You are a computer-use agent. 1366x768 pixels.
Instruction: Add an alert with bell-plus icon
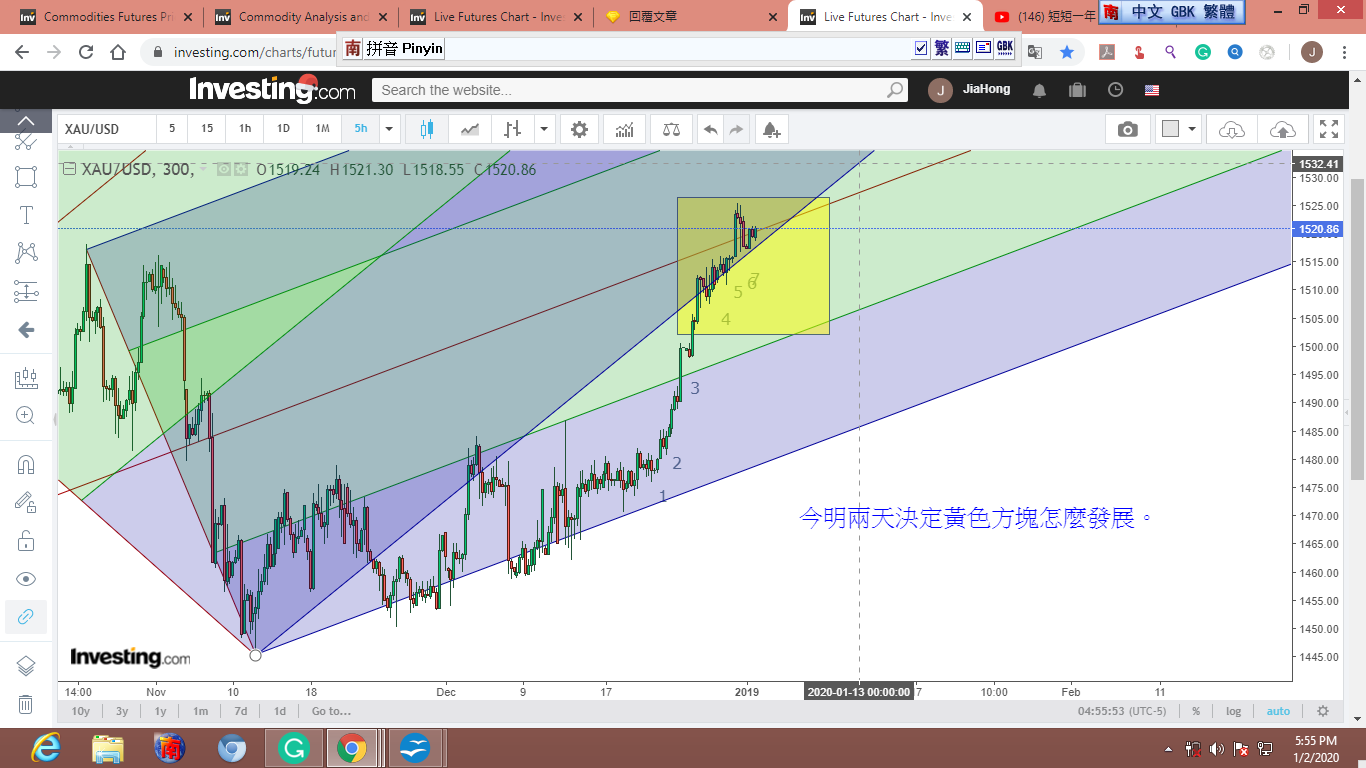tap(770, 129)
